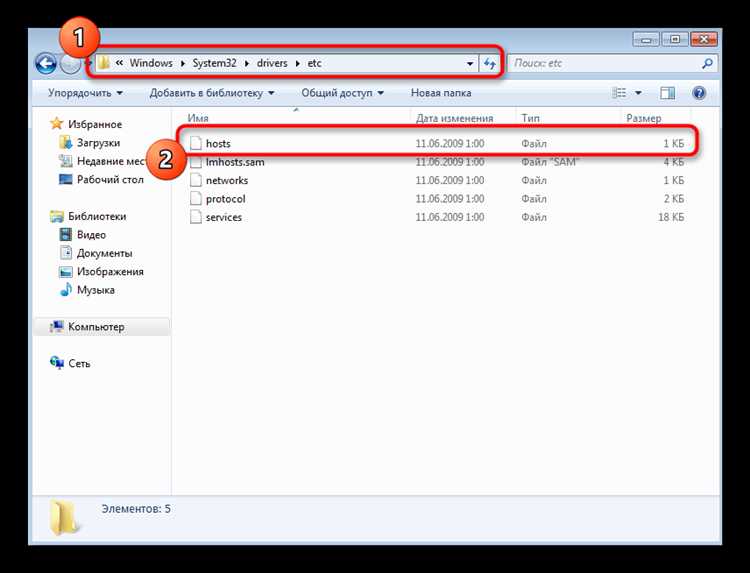The height and width of the screenshot is (573, 750).
Task: Select the Музыка library
Action: pyautogui.click(x=95, y=290)
